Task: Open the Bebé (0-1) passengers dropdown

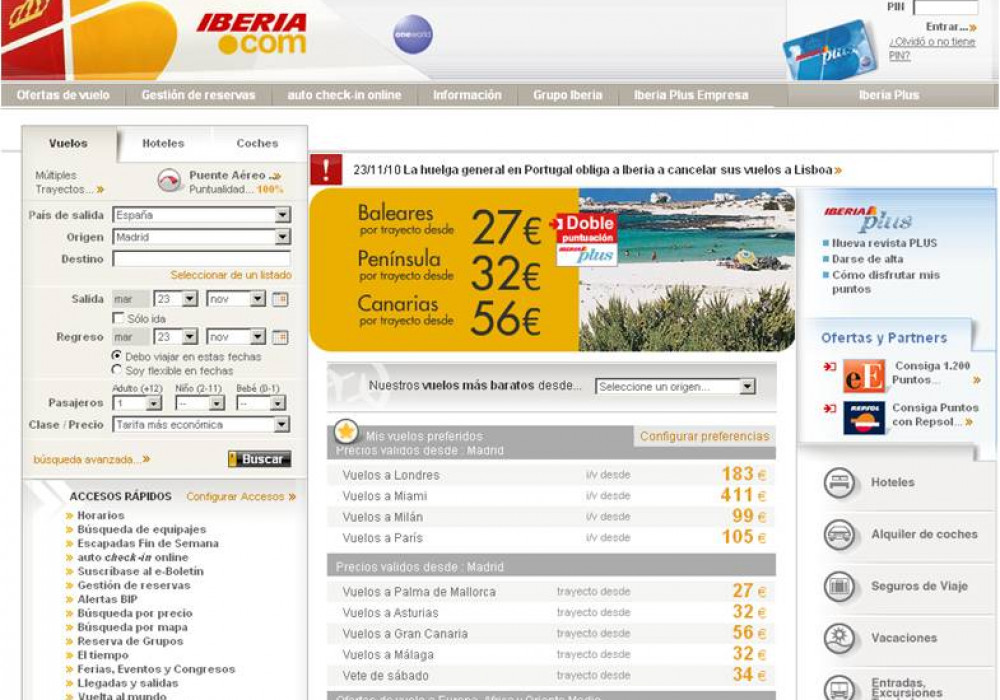Action: coord(261,403)
